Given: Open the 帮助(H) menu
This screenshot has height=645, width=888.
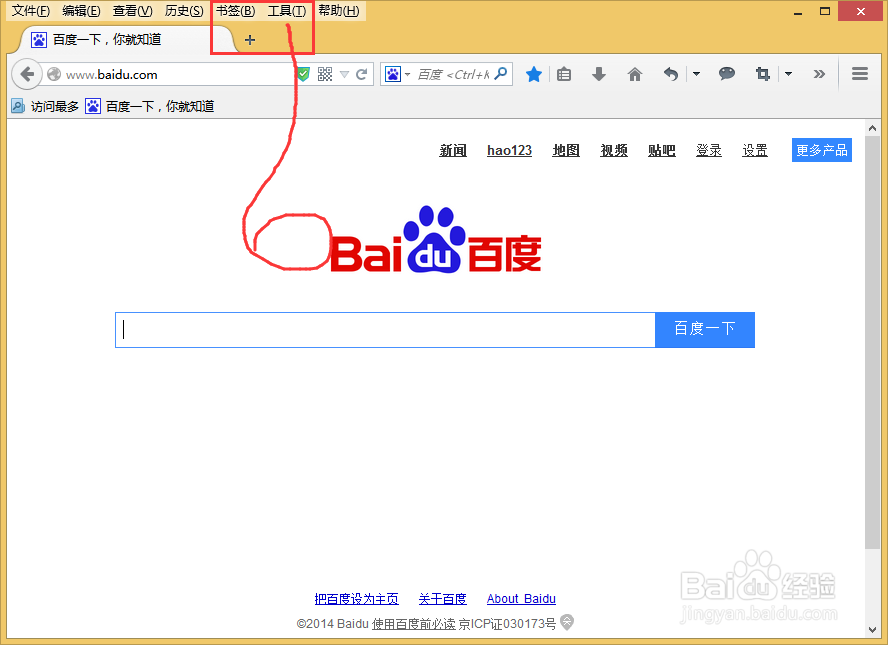Looking at the screenshot, I should [339, 11].
